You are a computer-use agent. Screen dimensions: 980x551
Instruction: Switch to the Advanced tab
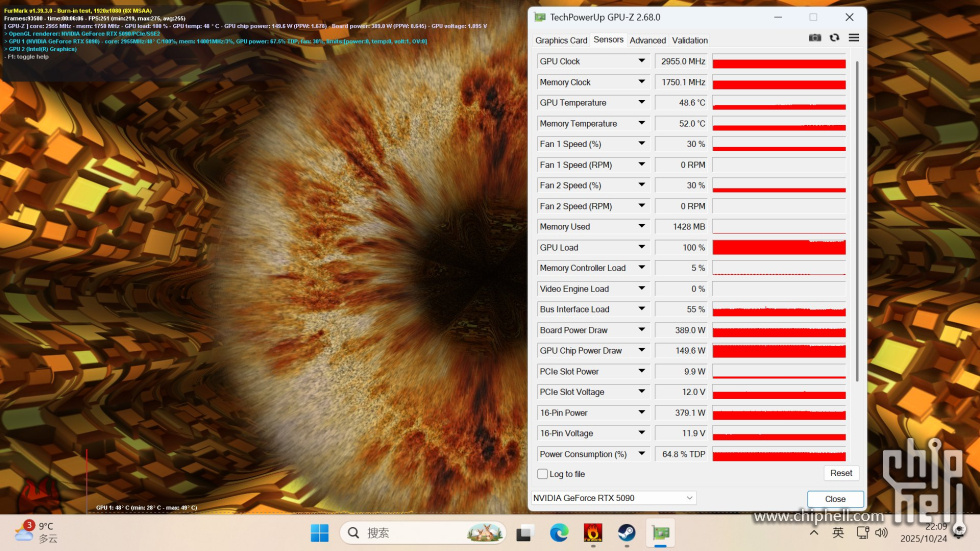[647, 40]
